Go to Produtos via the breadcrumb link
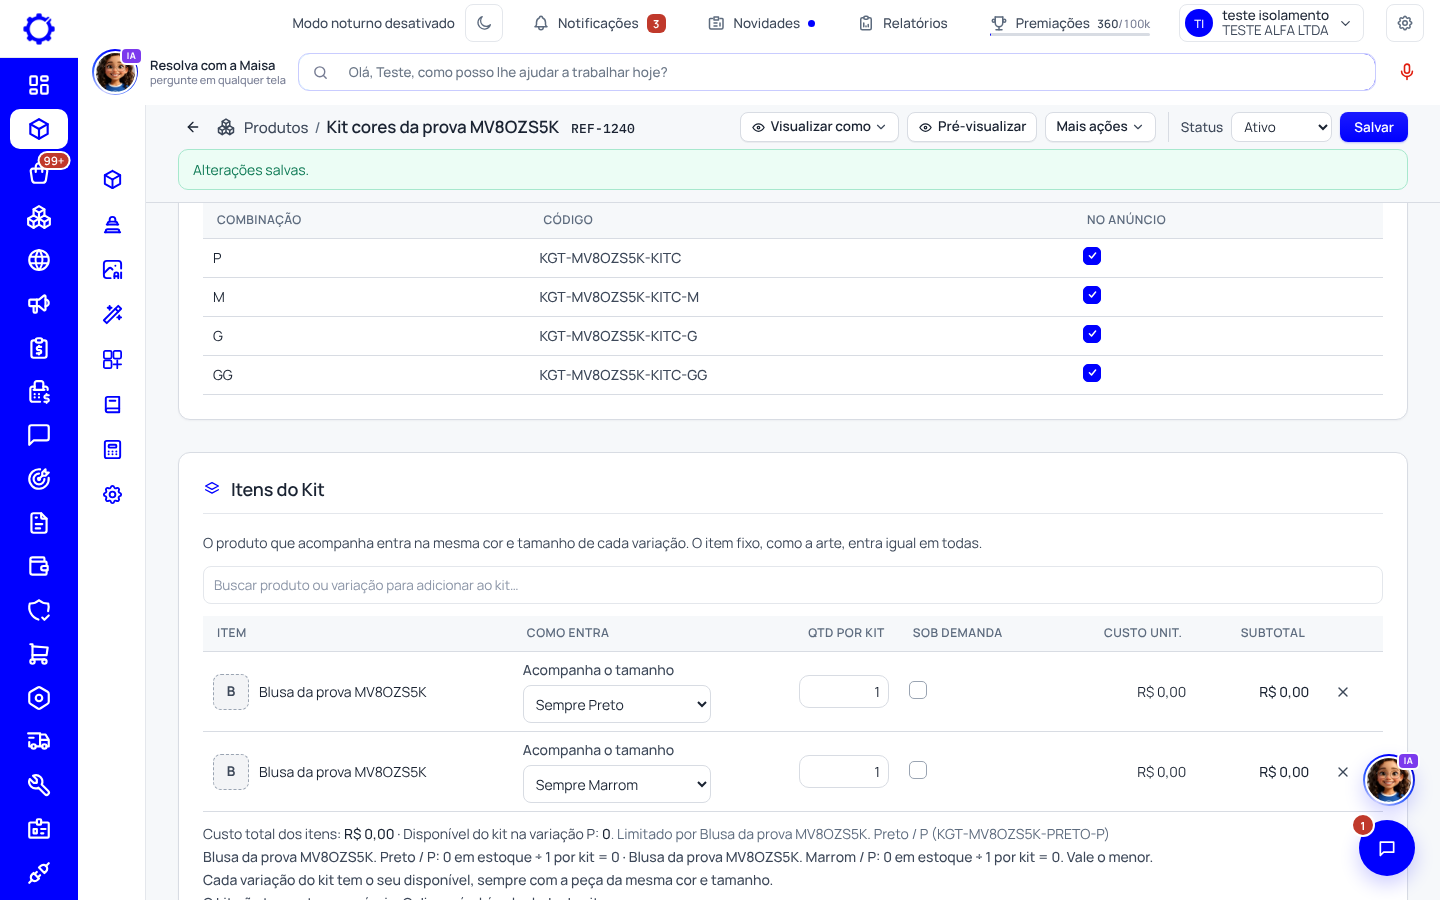 276,128
